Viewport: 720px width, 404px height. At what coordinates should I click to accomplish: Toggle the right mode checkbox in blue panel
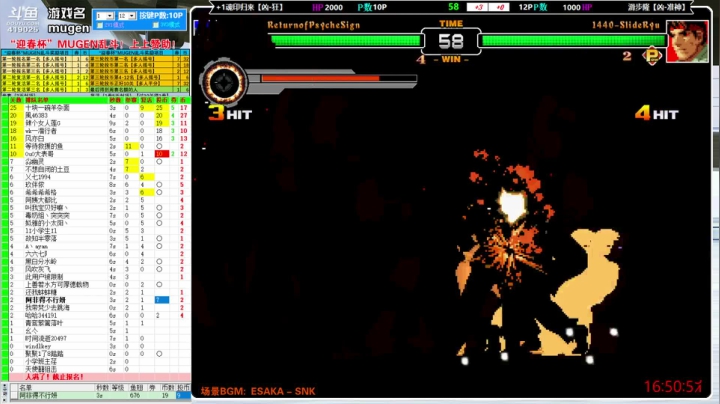tap(156, 25)
